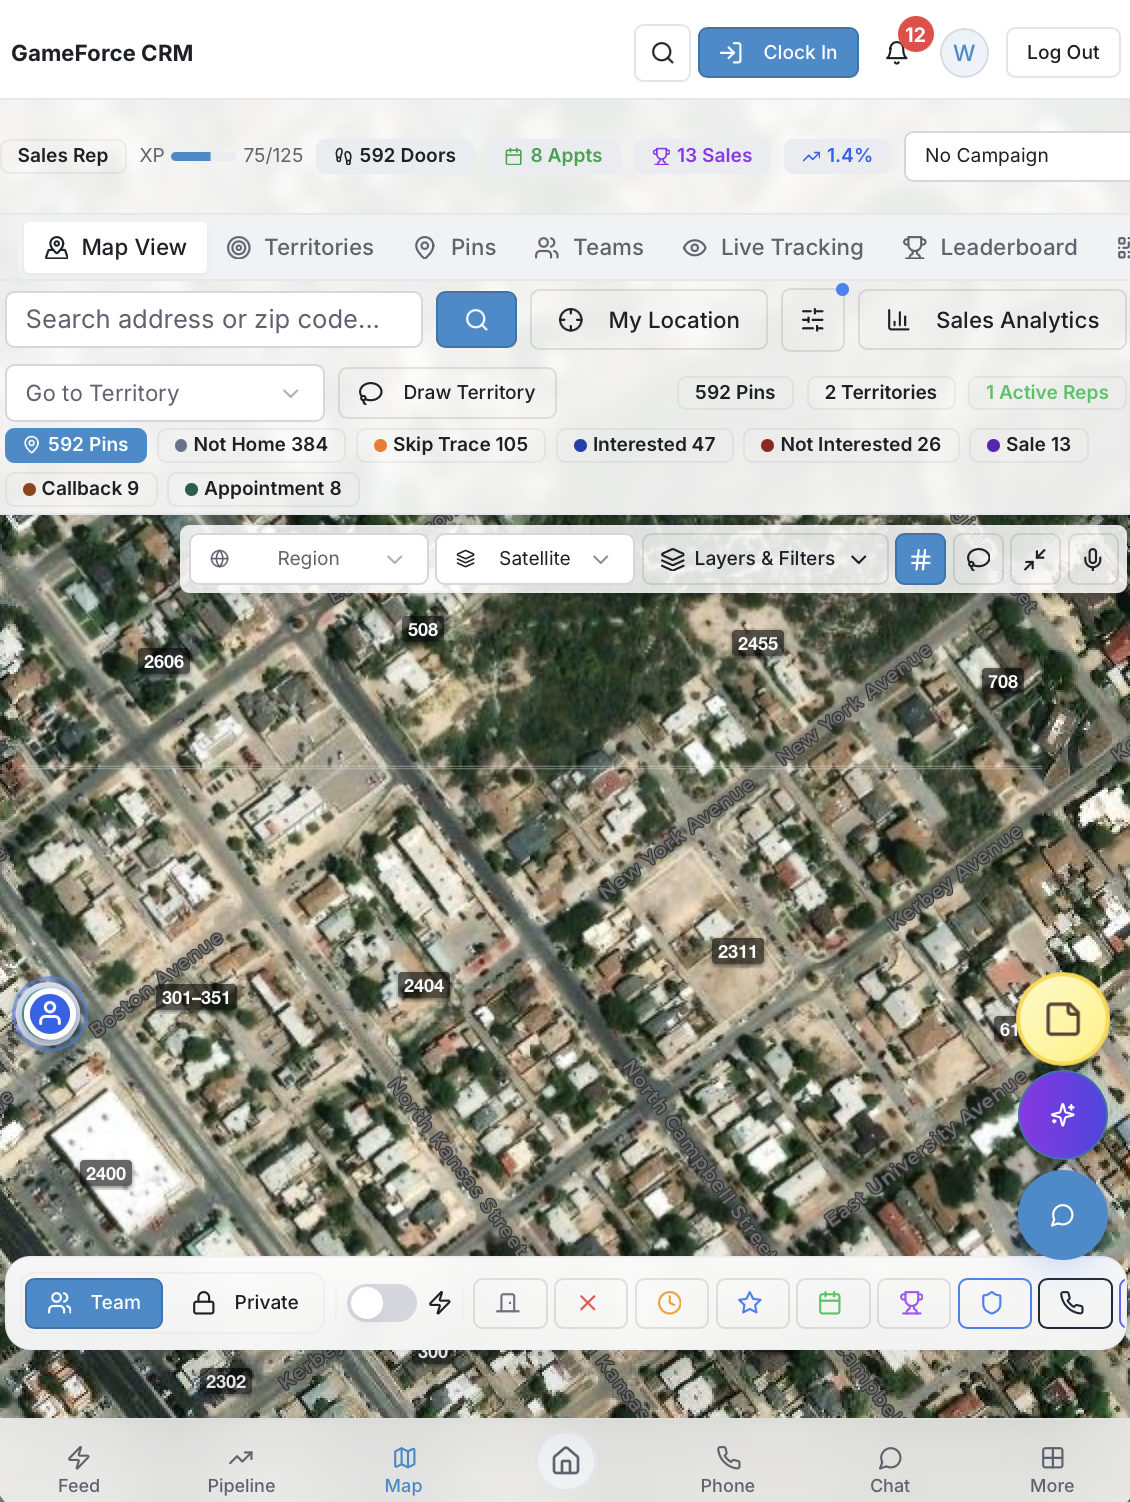Toggle the switch in the bottom pin toolbar
Screen dimensions: 1130x1502
tap(381, 1303)
